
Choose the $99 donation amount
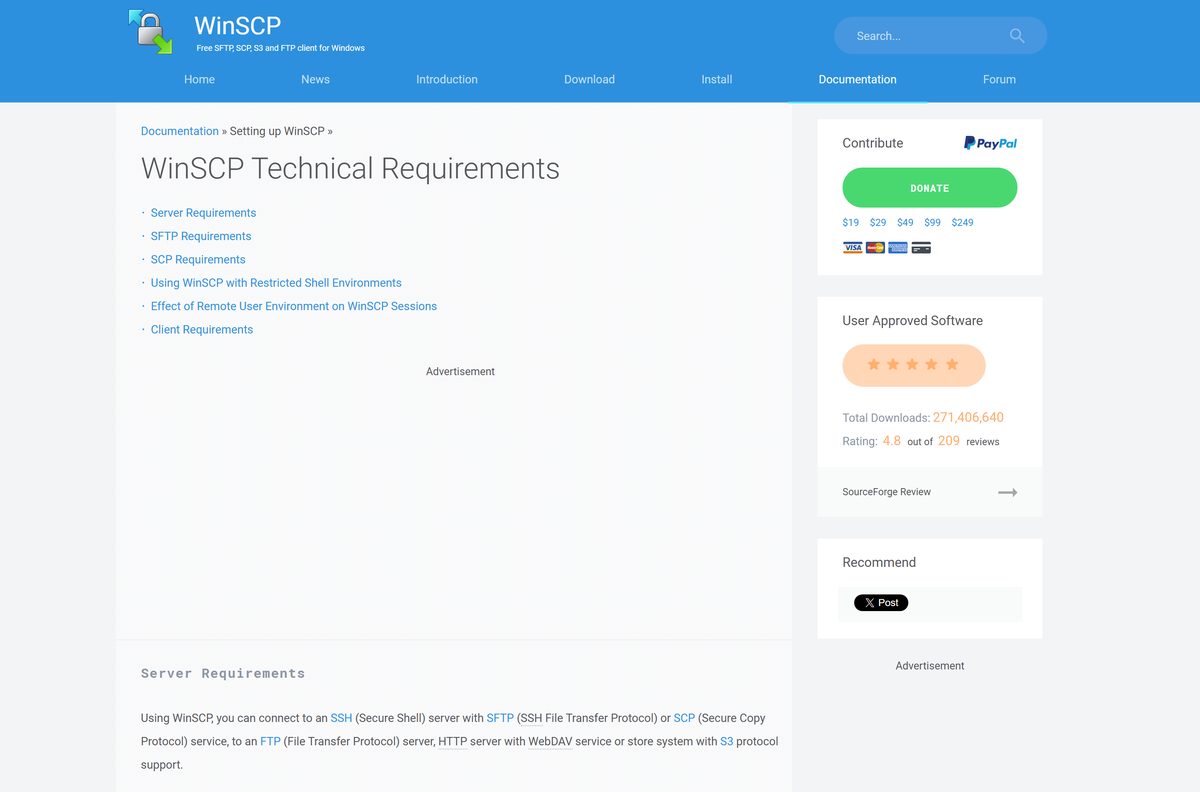(932, 222)
